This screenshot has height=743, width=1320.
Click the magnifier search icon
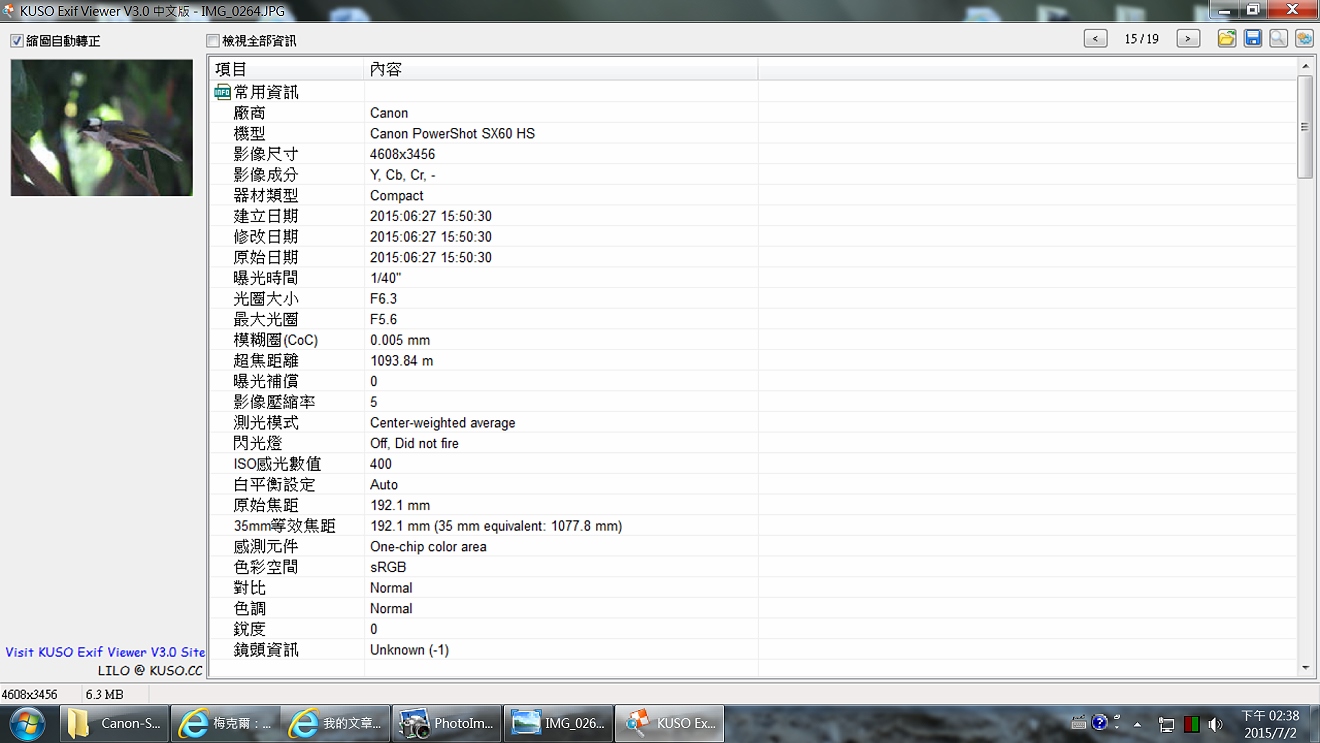click(x=1279, y=38)
